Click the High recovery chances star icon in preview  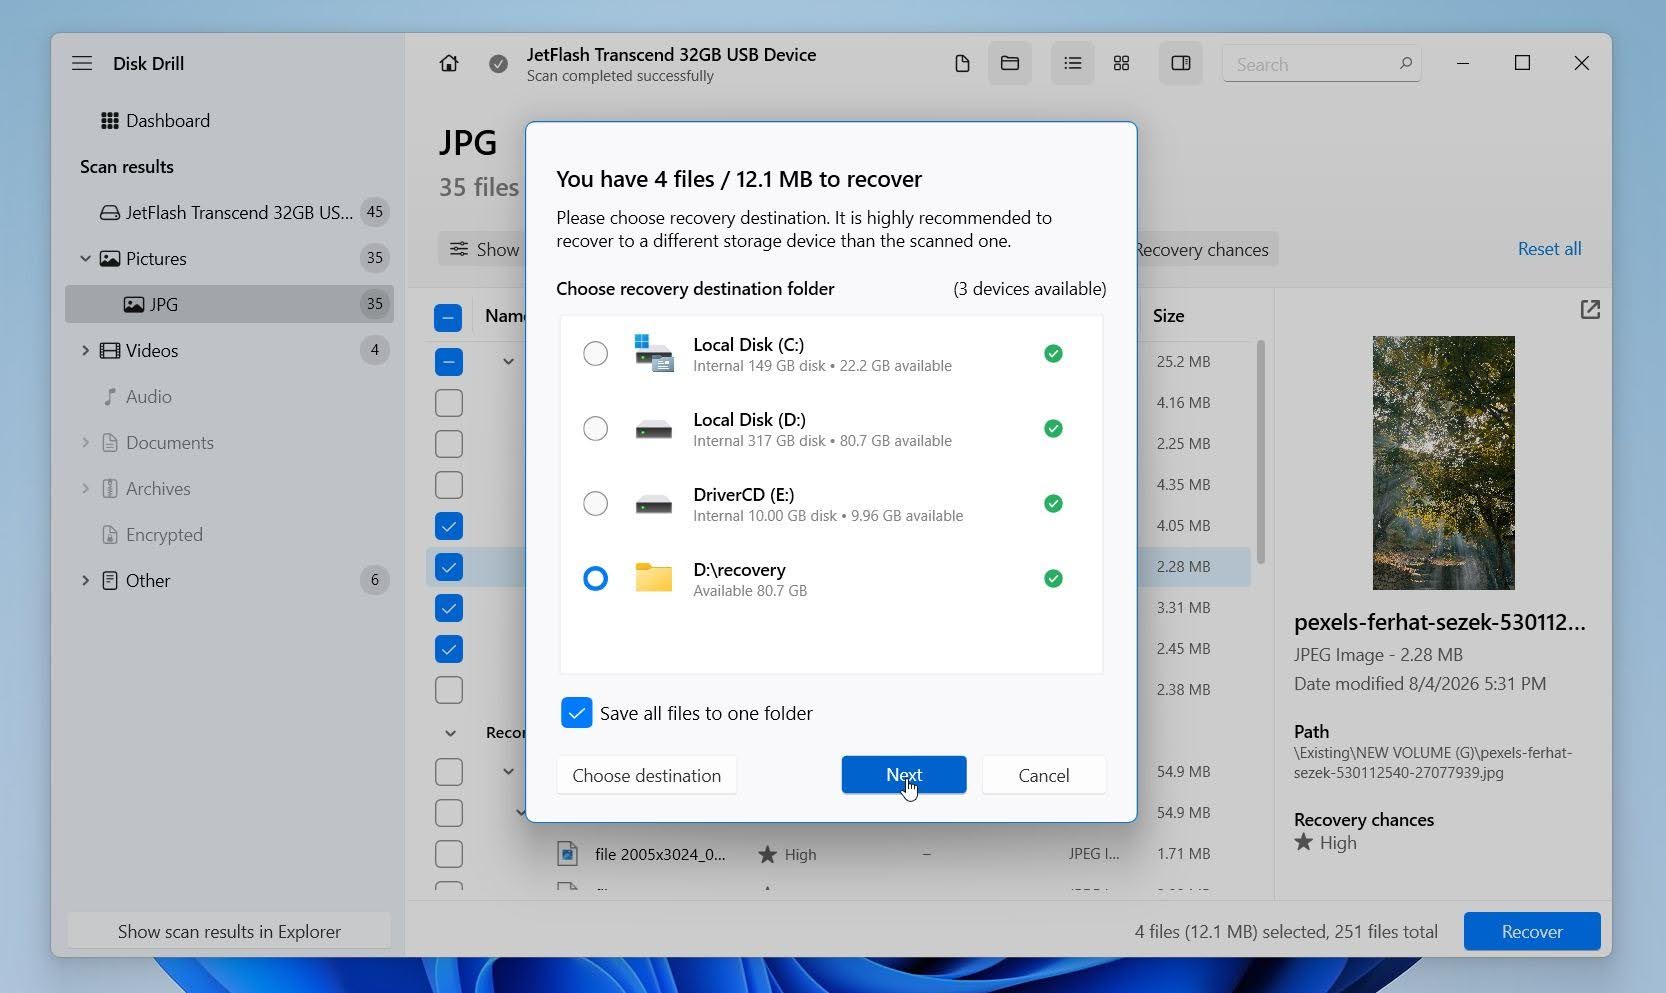(x=1303, y=842)
